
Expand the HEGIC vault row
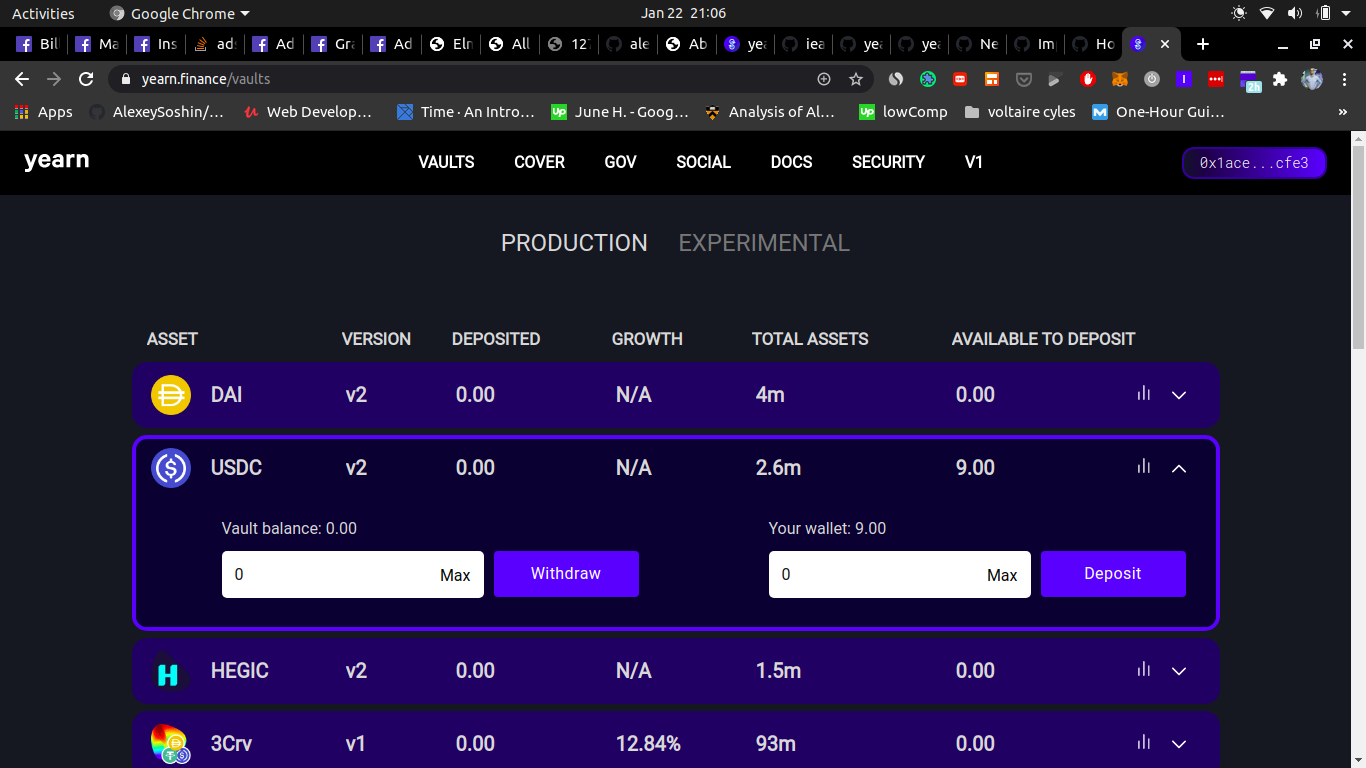point(1179,671)
